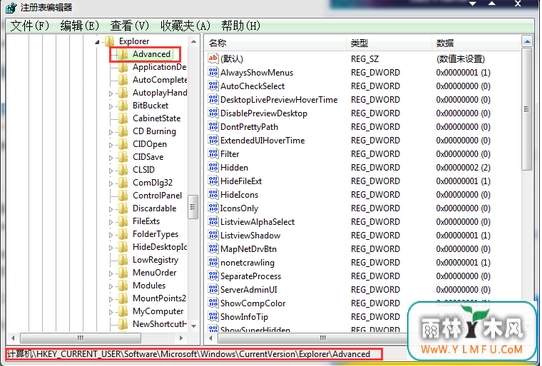
Task: Select the FolderTypes tree item
Action: tap(155, 234)
